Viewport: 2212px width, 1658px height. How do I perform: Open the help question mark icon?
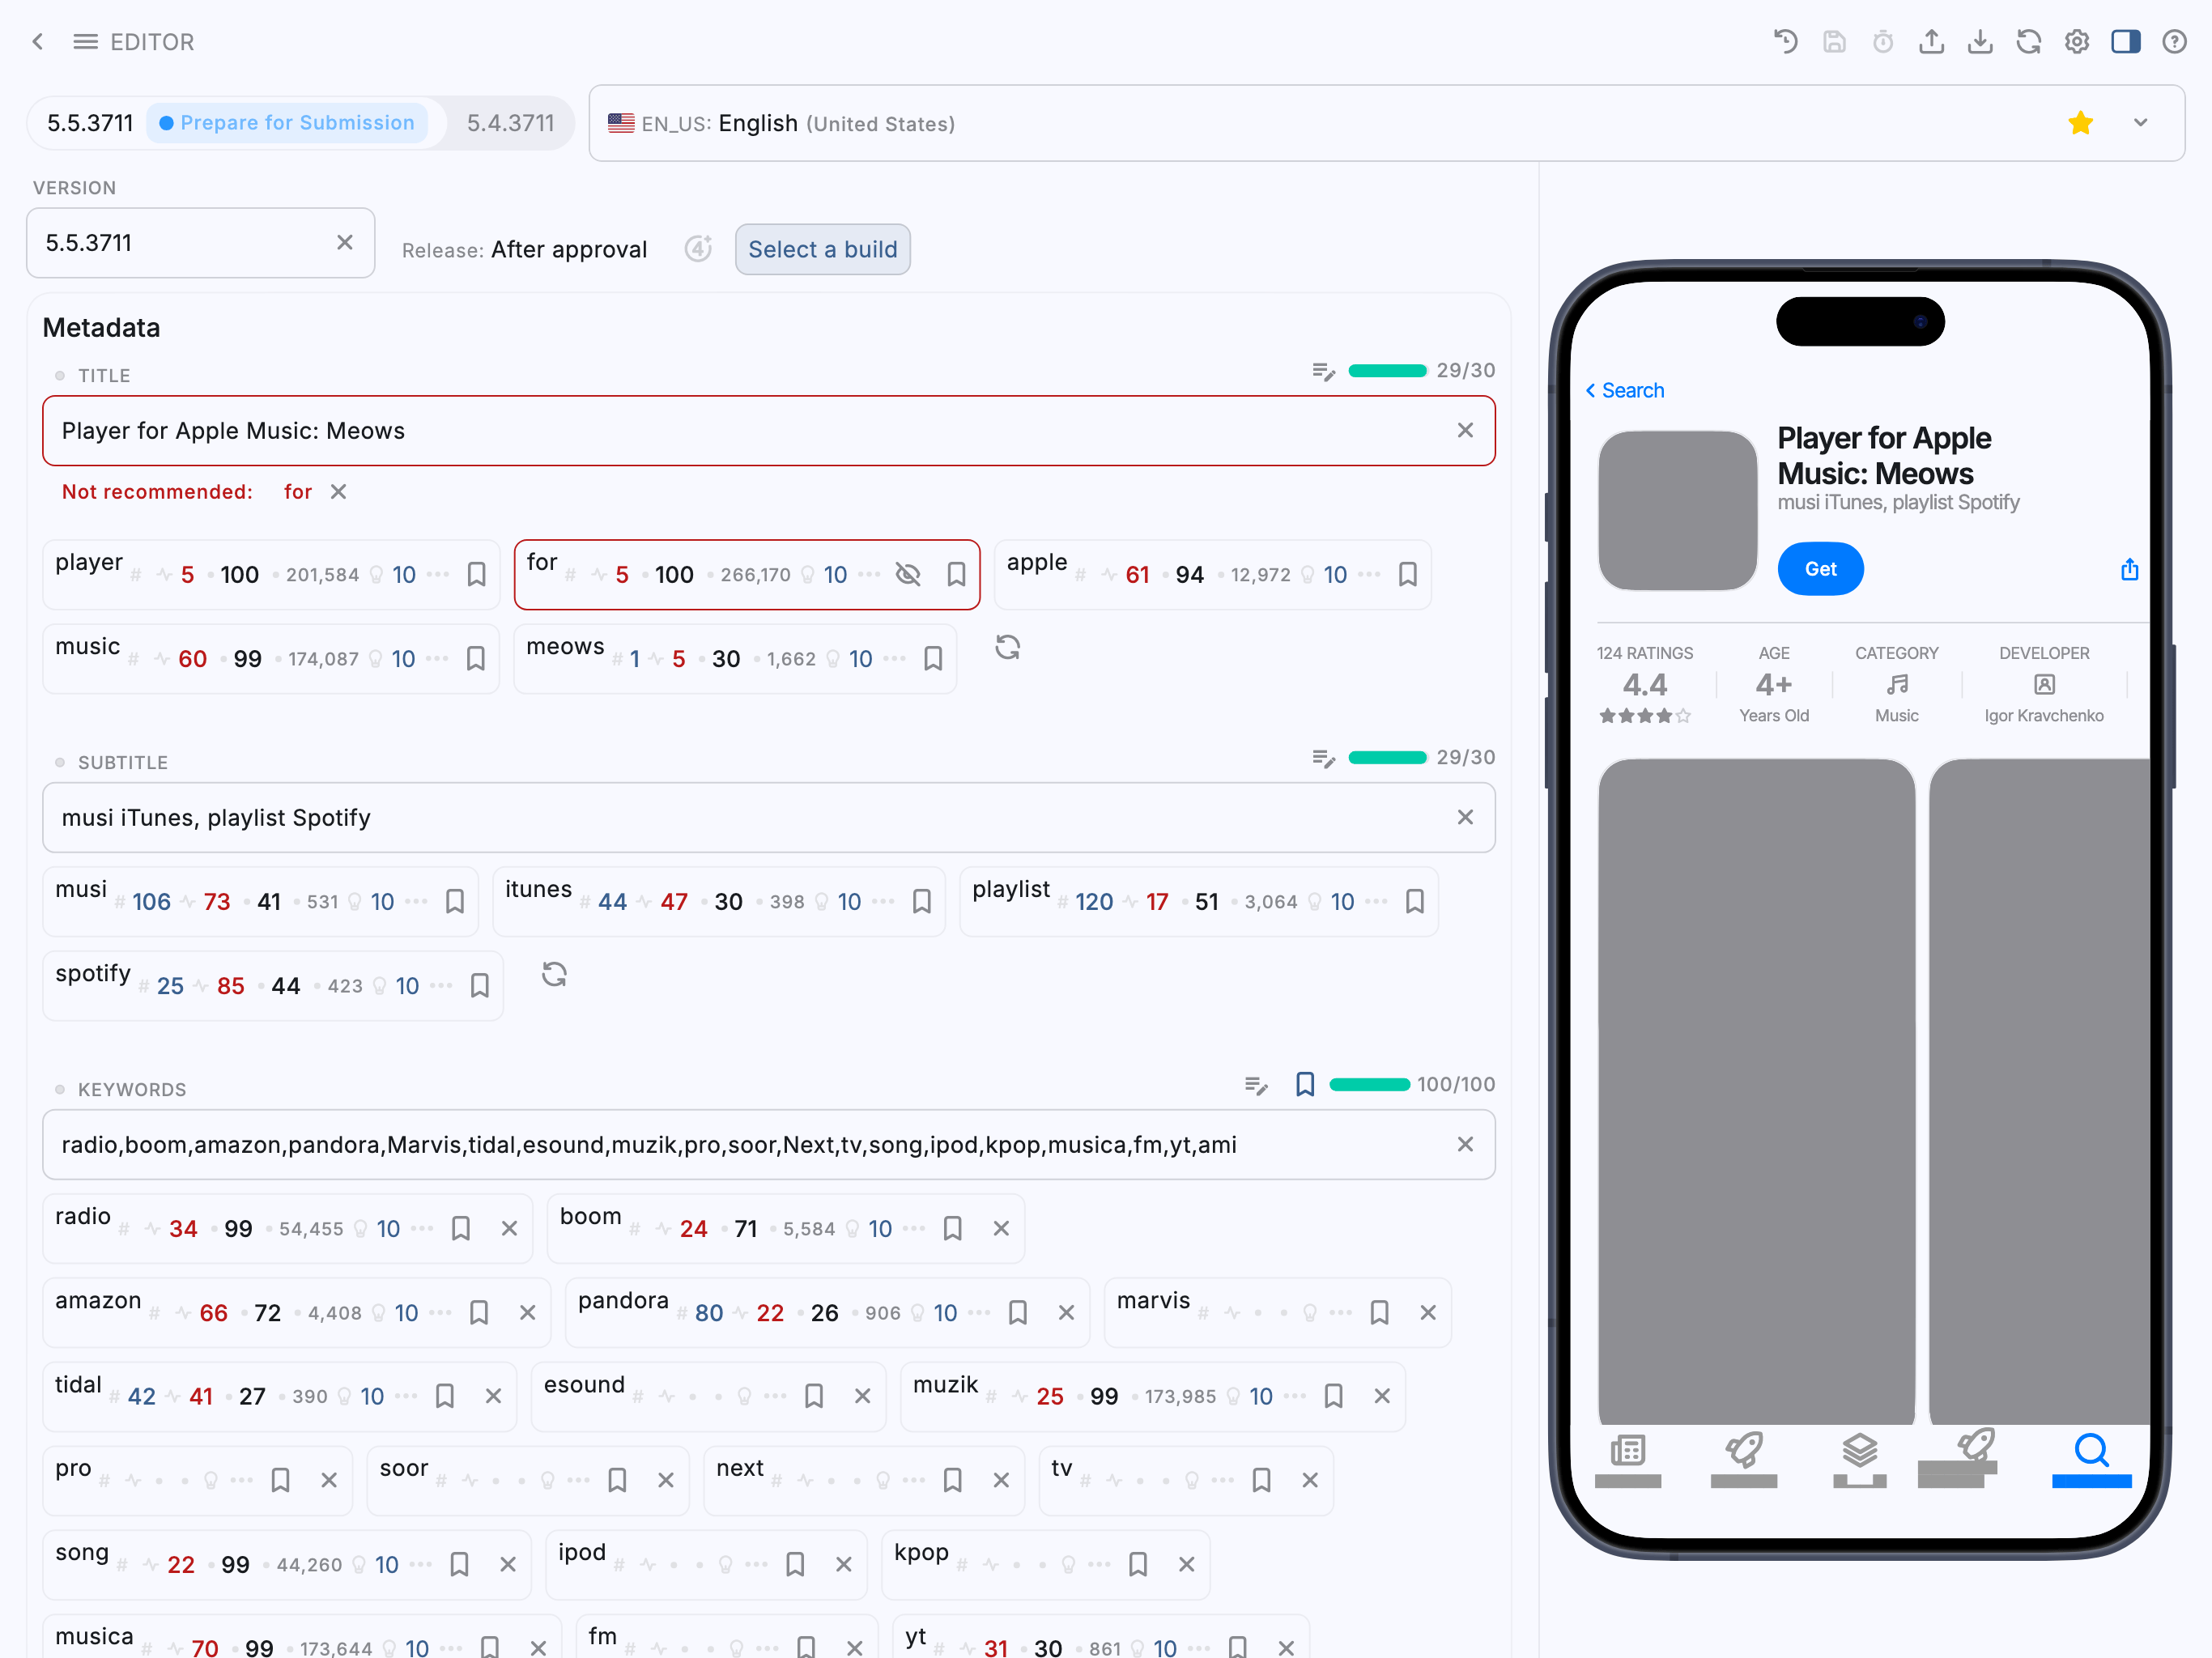click(2174, 42)
